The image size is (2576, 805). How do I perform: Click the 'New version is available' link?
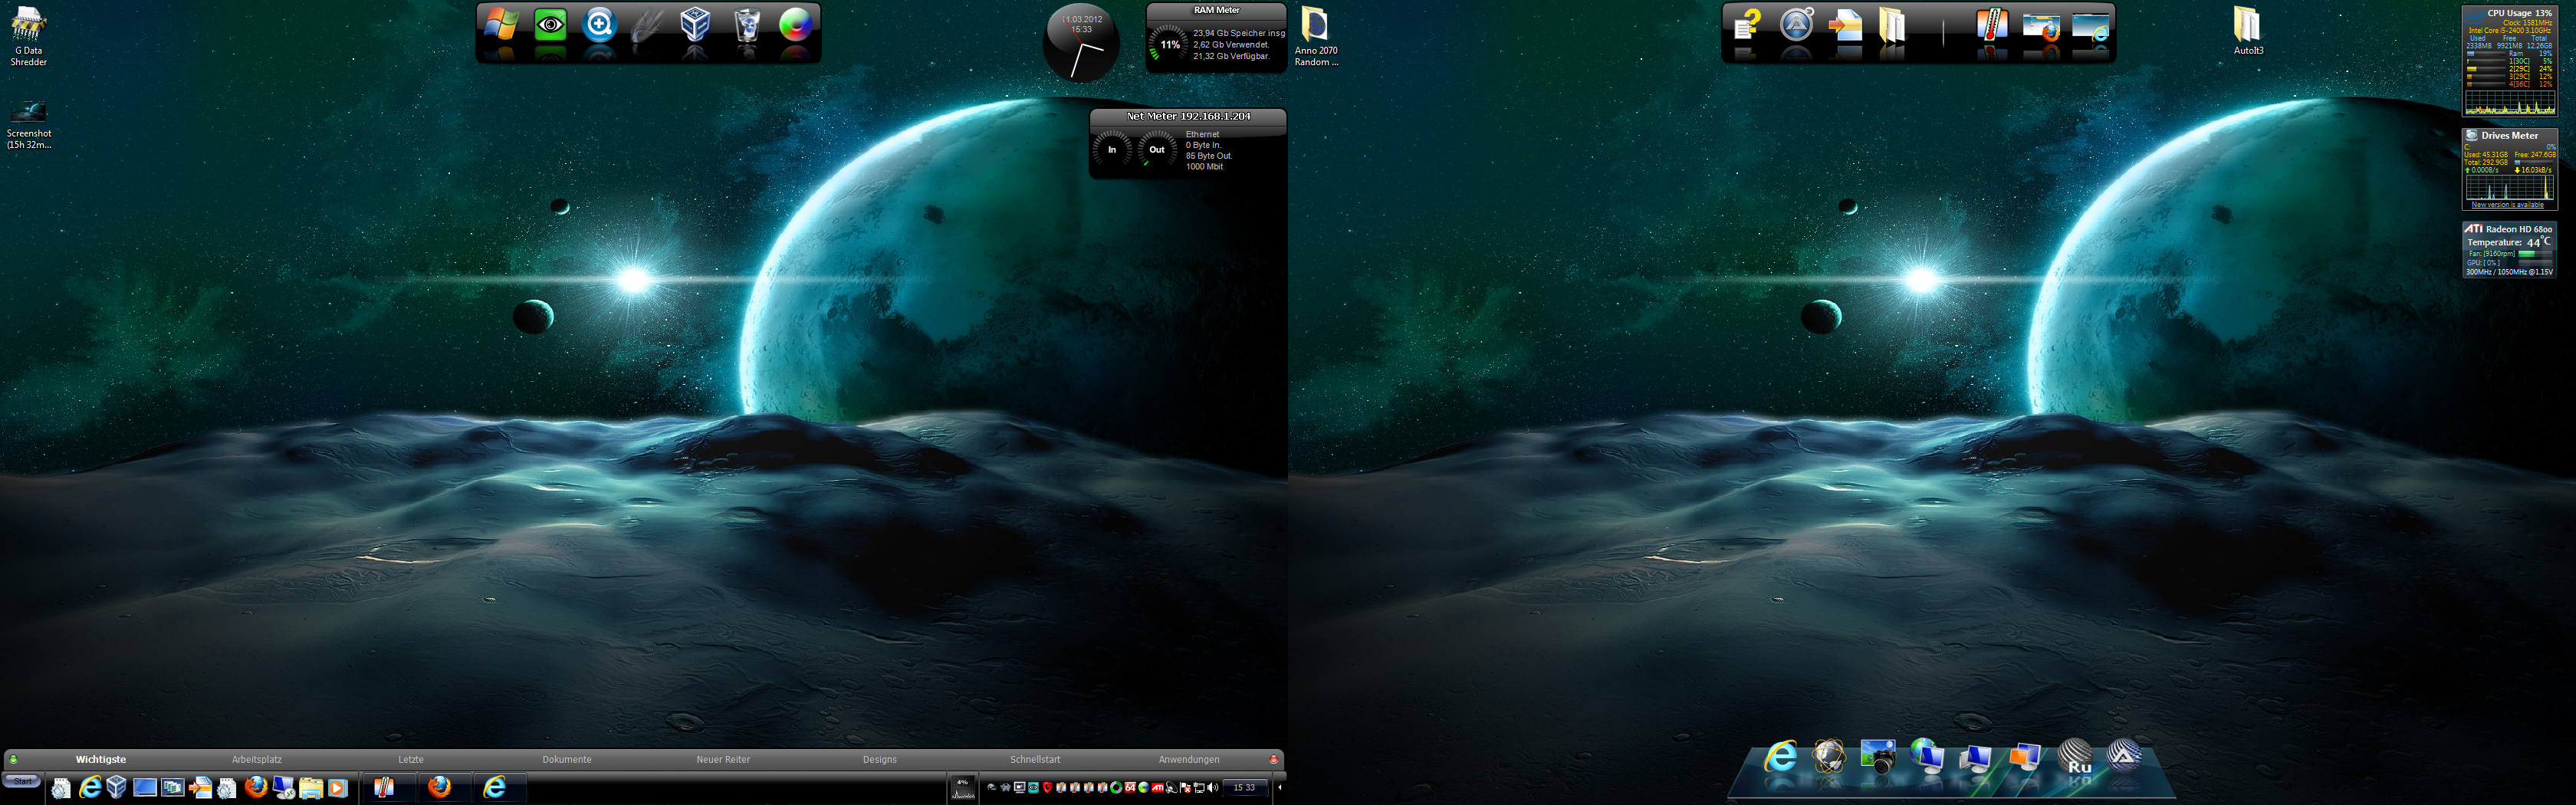click(x=2507, y=205)
